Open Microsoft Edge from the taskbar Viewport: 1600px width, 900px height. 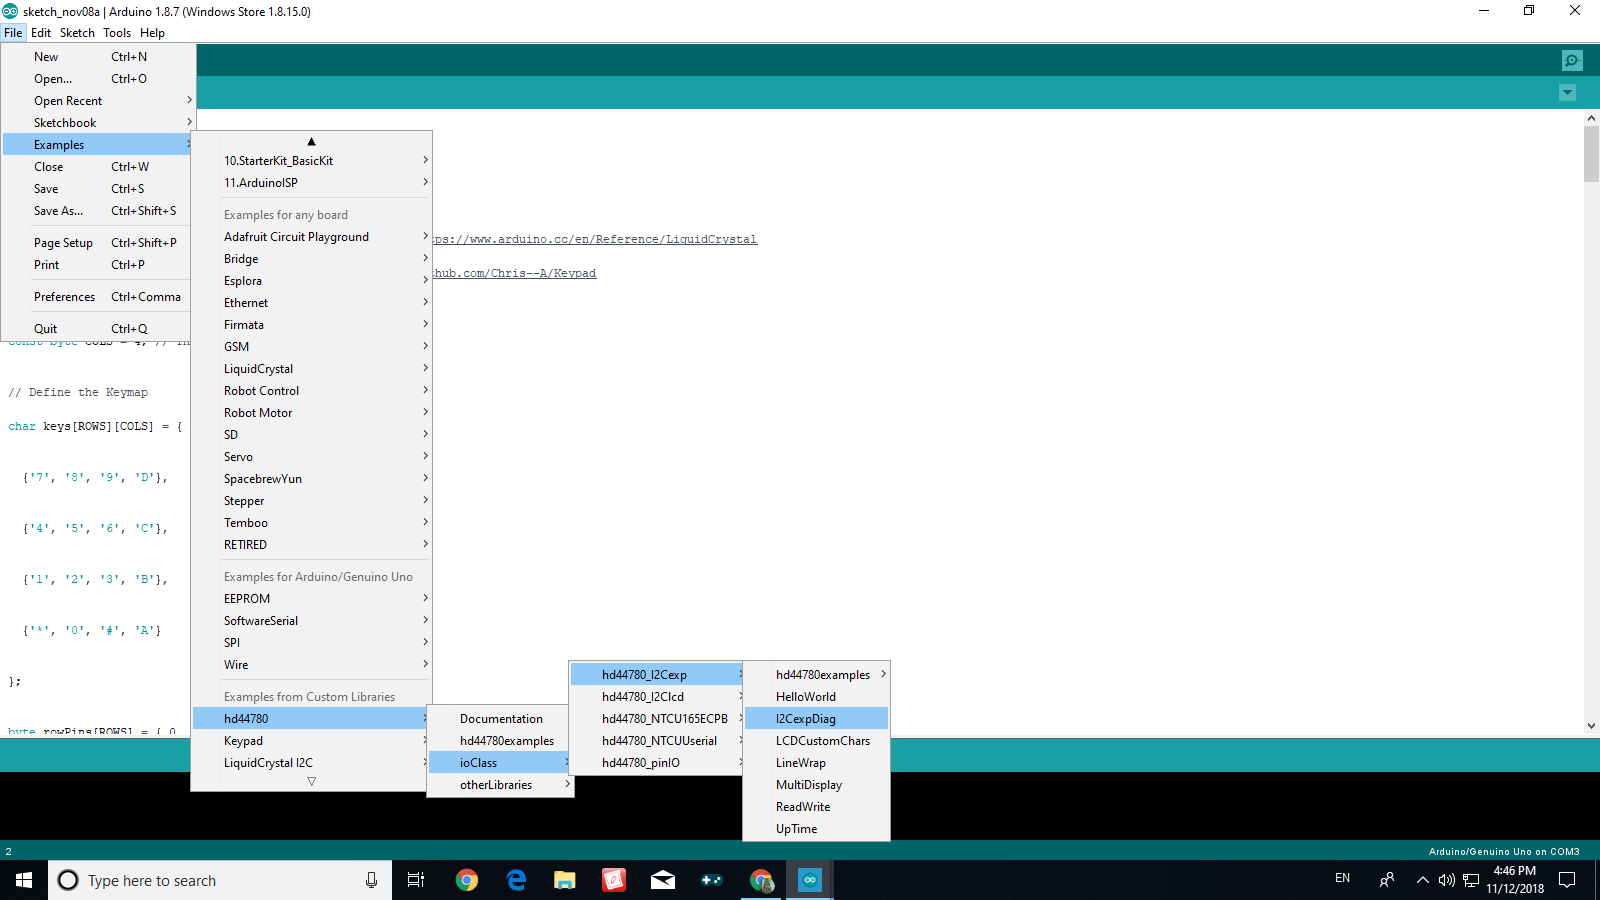pyautogui.click(x=516, y=880)
